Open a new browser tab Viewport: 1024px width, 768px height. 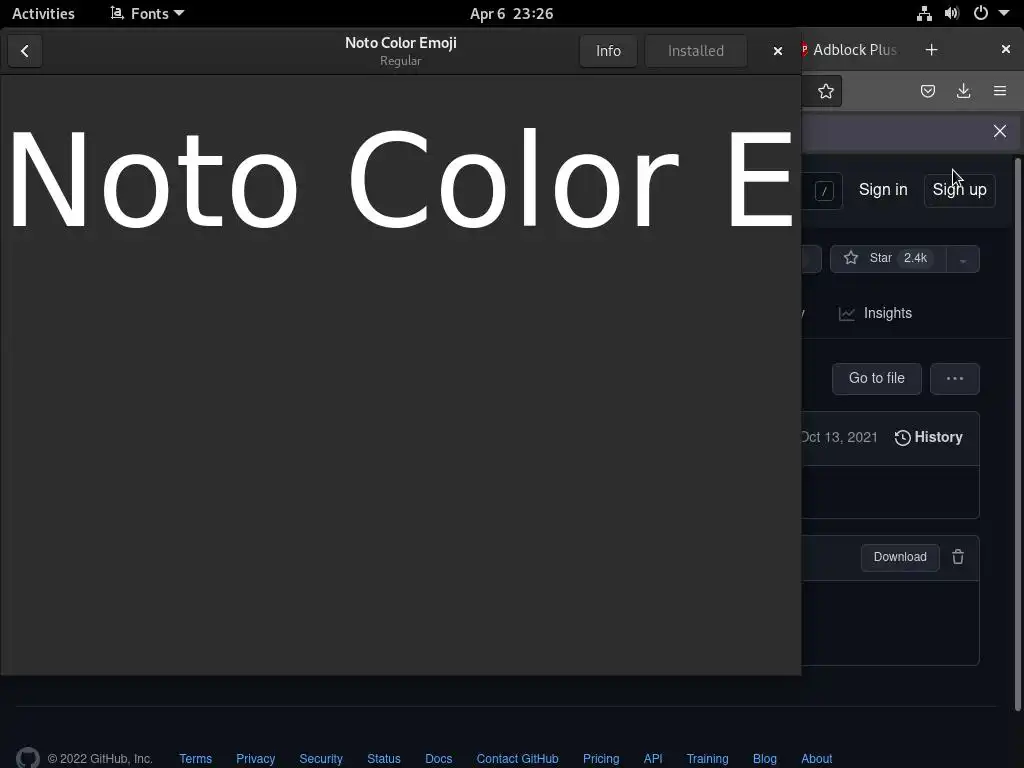[931, 50]
